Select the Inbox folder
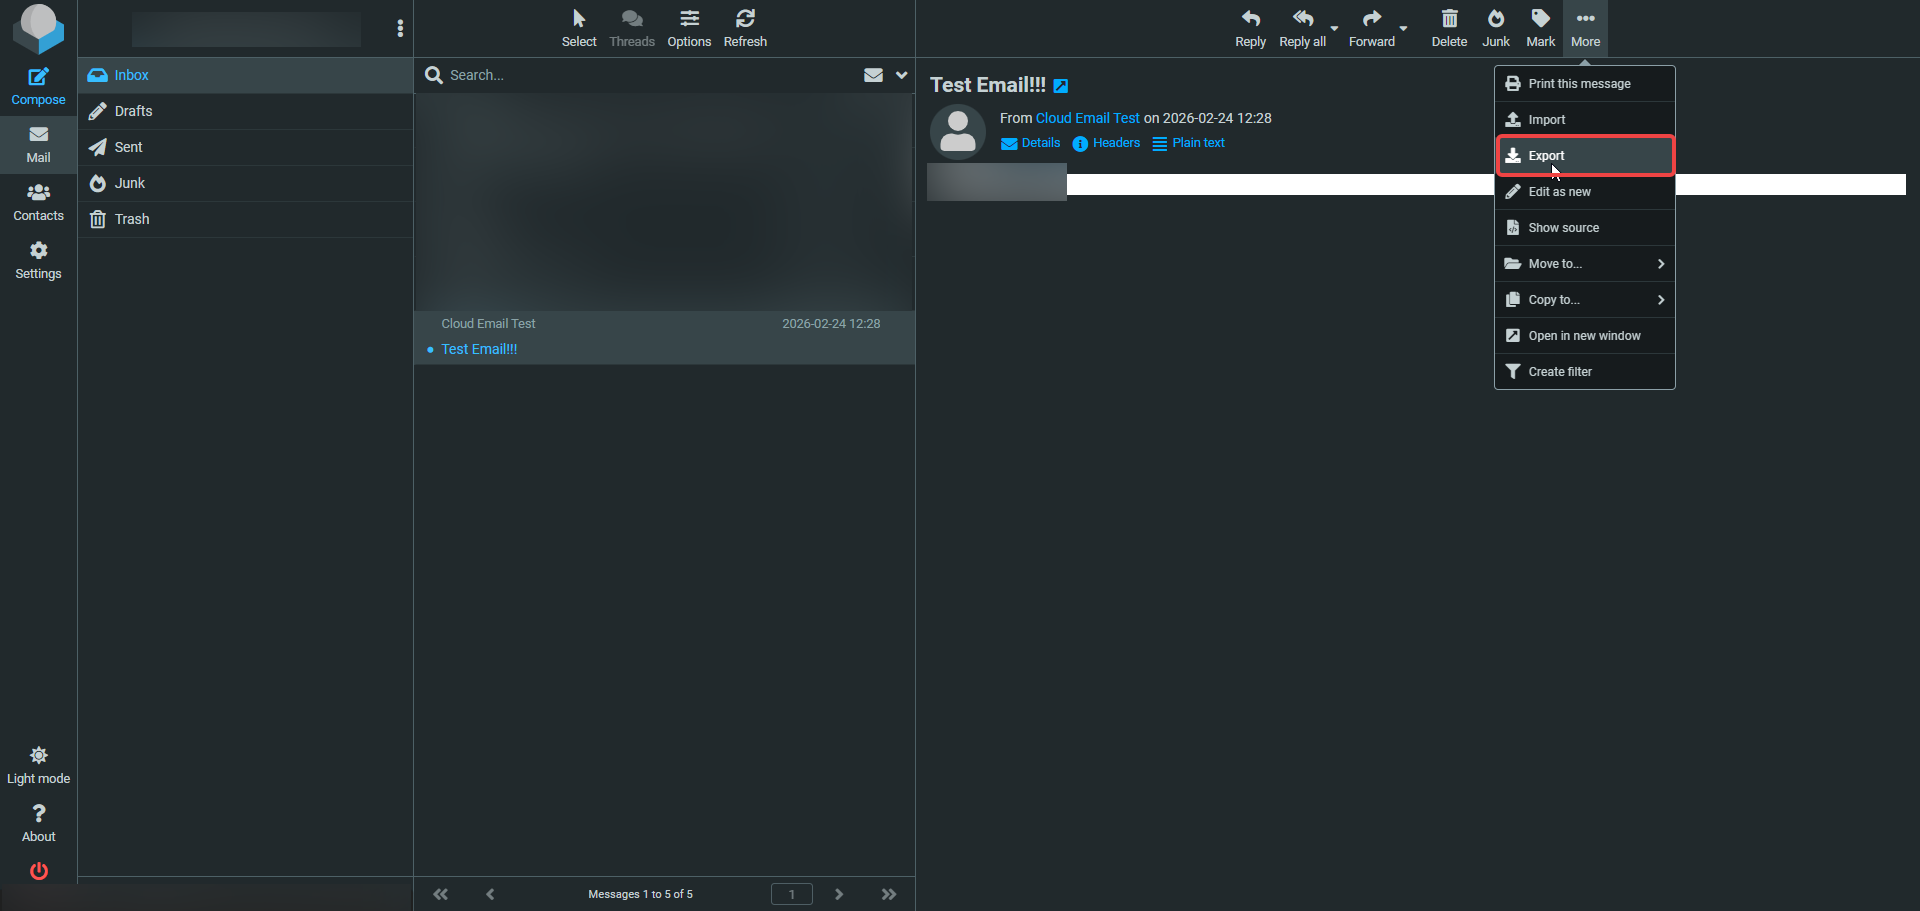The width and height of the screenshot is (1920, 911). click(x=245, y=75)
